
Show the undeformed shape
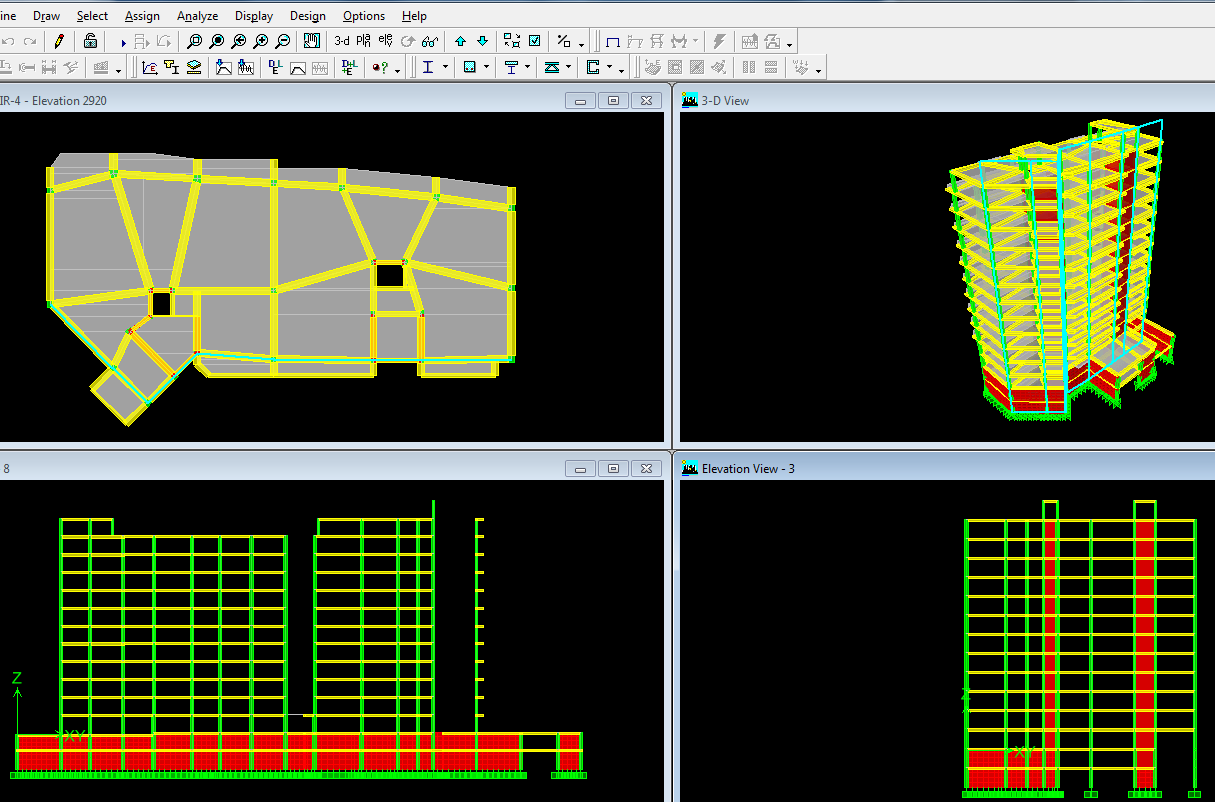pyautogui.click(x=612, y=42)
